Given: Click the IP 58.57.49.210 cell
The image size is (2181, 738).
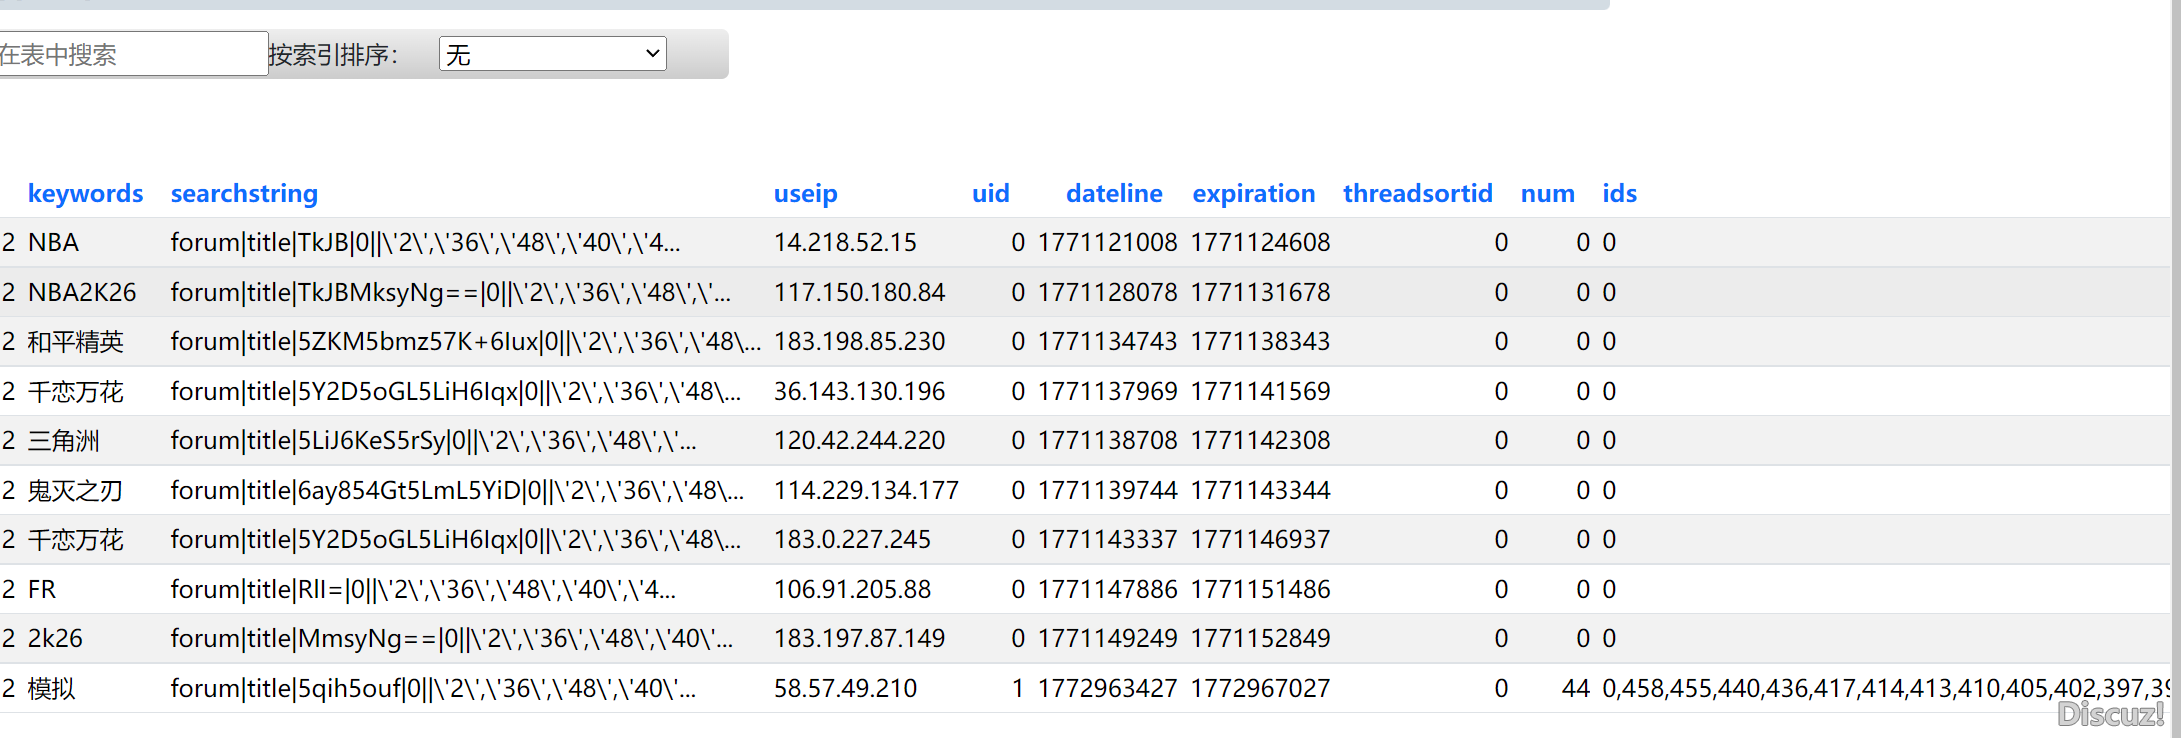Looking at the screenshot, I should pyautogui.click(x=845, y=689).
